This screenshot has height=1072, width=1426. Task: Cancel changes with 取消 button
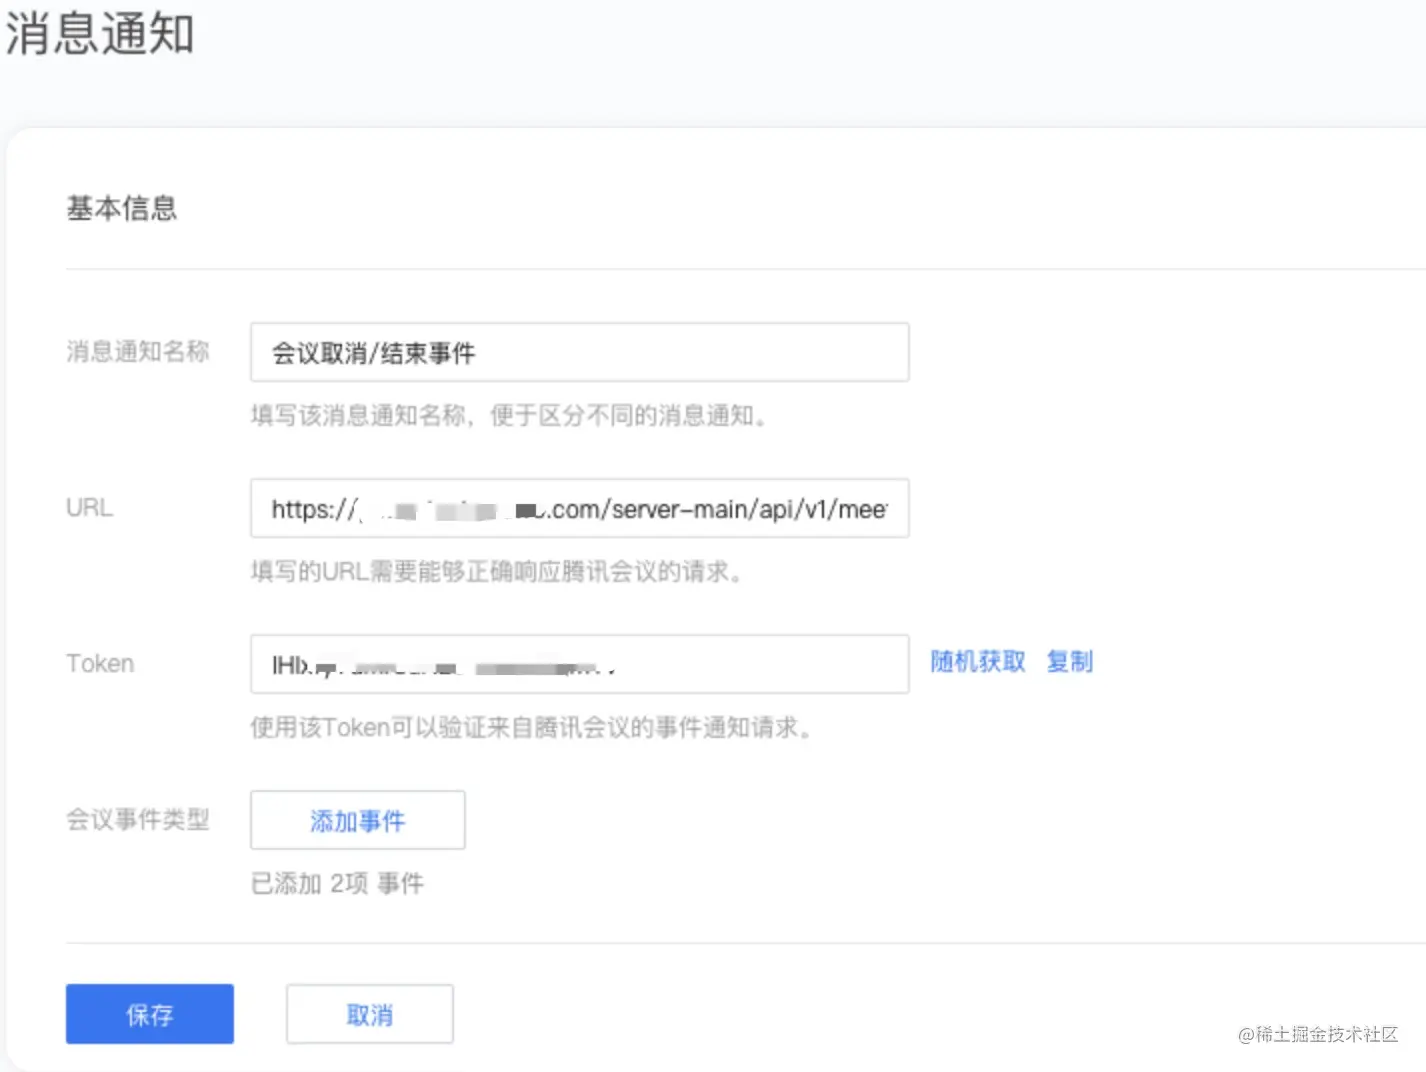[x=370, y=1014]
